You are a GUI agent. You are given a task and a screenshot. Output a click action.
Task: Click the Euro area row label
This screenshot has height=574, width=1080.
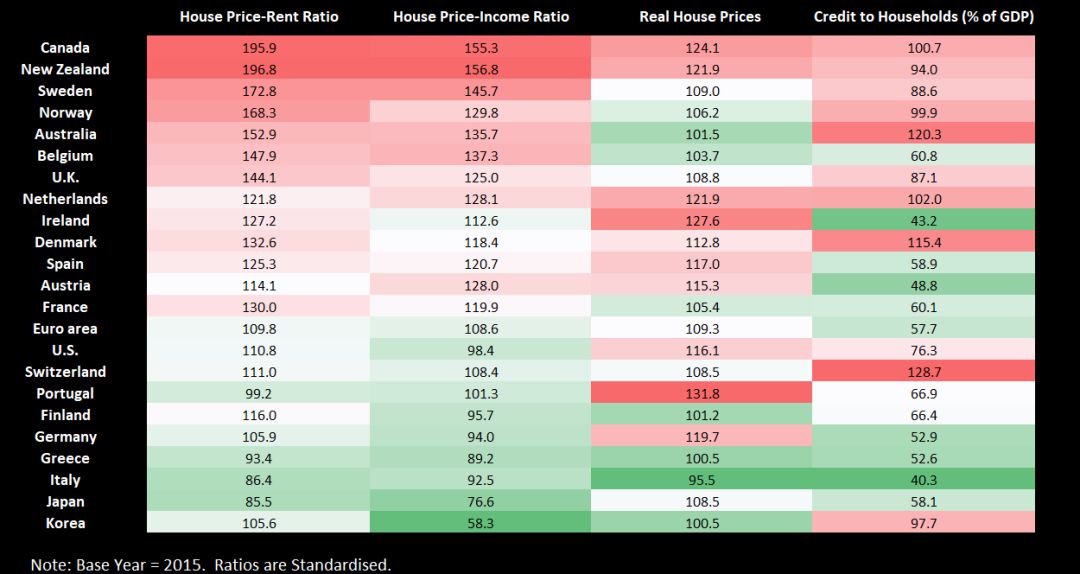pyautogui.click(x=65, y=329)
